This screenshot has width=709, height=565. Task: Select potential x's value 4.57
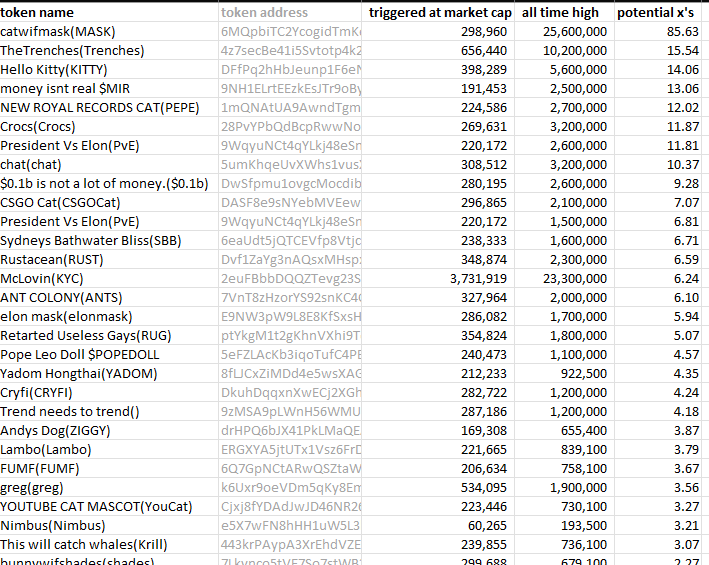658,354
